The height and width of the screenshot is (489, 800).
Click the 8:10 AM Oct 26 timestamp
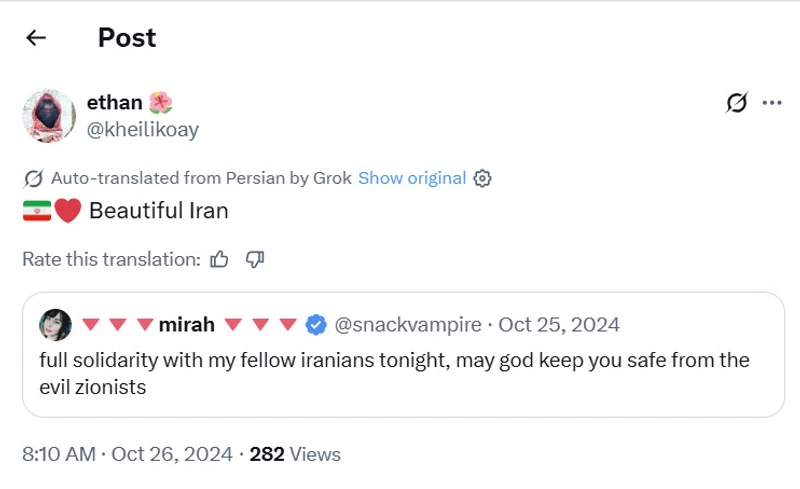pos(126,454)
